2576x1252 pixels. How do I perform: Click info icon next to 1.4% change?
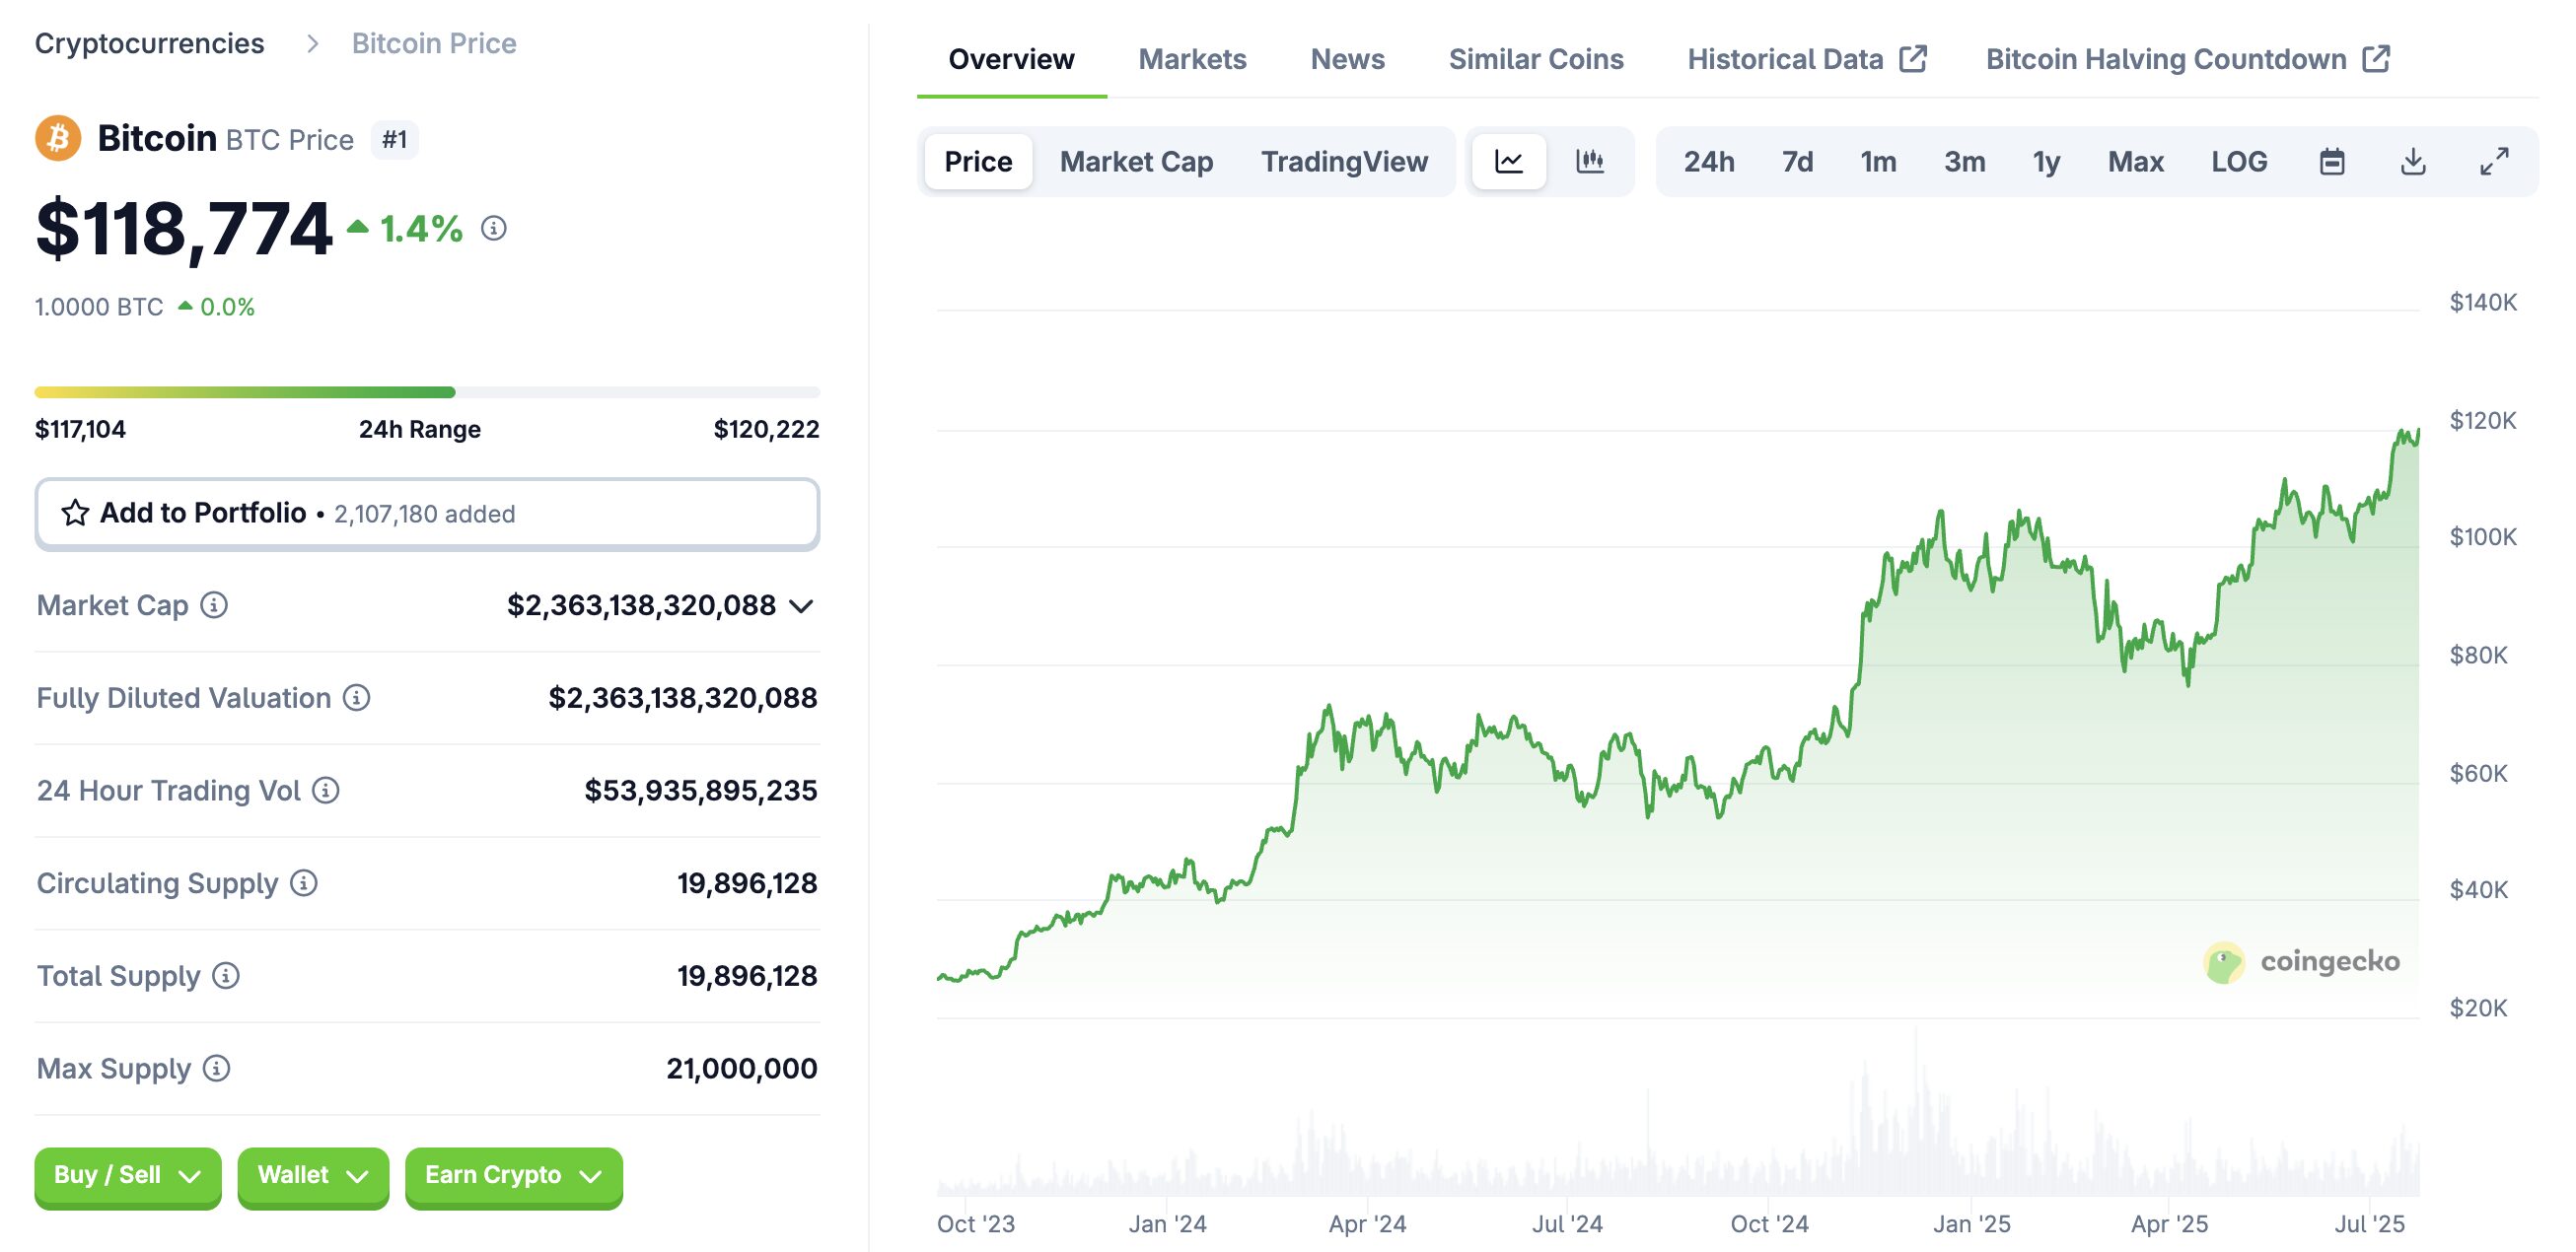[x=494, y=229]
